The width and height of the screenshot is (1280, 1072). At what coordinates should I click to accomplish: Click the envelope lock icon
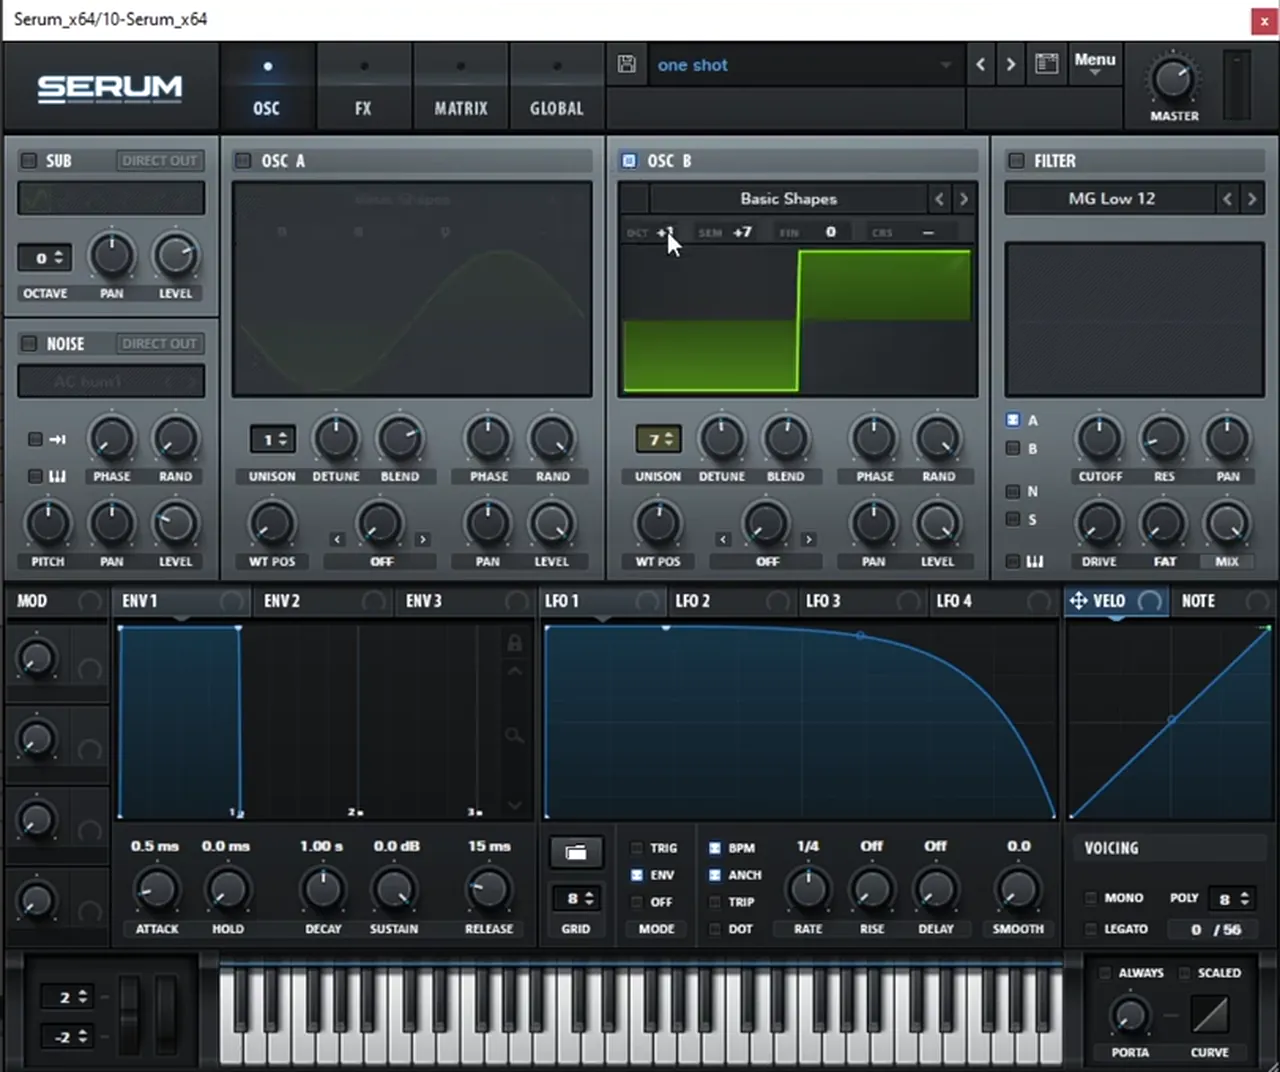click(x=514, y=643)
